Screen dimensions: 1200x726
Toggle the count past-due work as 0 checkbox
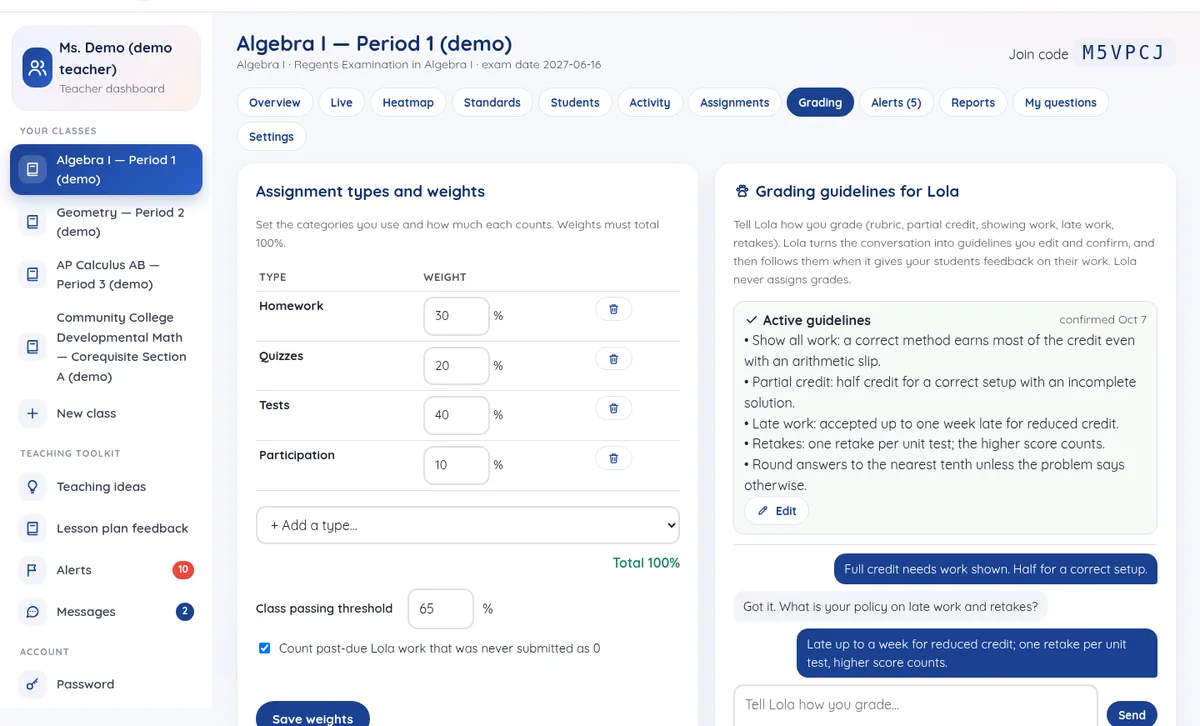pyautogui.click(x=264, y=648)
